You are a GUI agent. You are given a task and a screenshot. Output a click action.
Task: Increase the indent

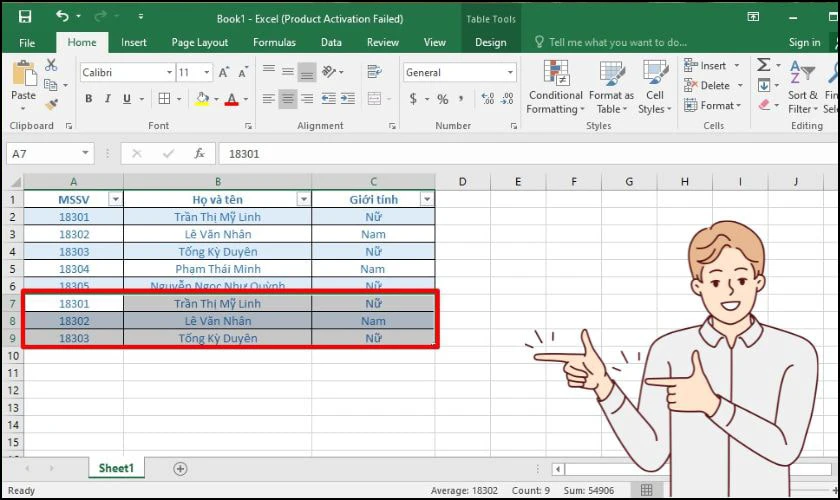click(x=348, y=99)
